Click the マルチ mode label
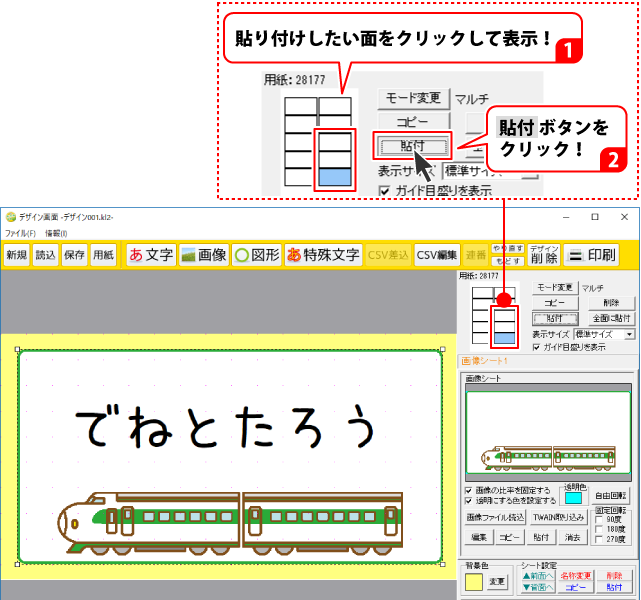 coord(592,288)
